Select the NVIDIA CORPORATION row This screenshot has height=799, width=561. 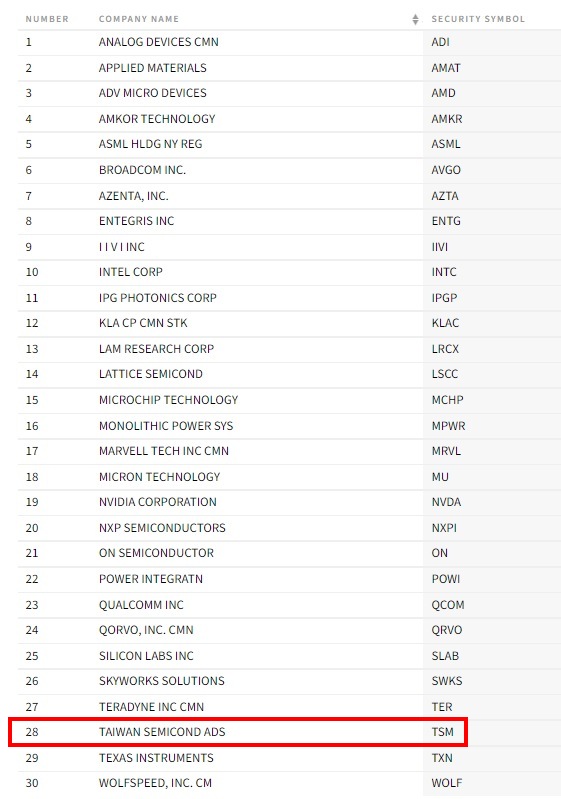pos(289,502)
